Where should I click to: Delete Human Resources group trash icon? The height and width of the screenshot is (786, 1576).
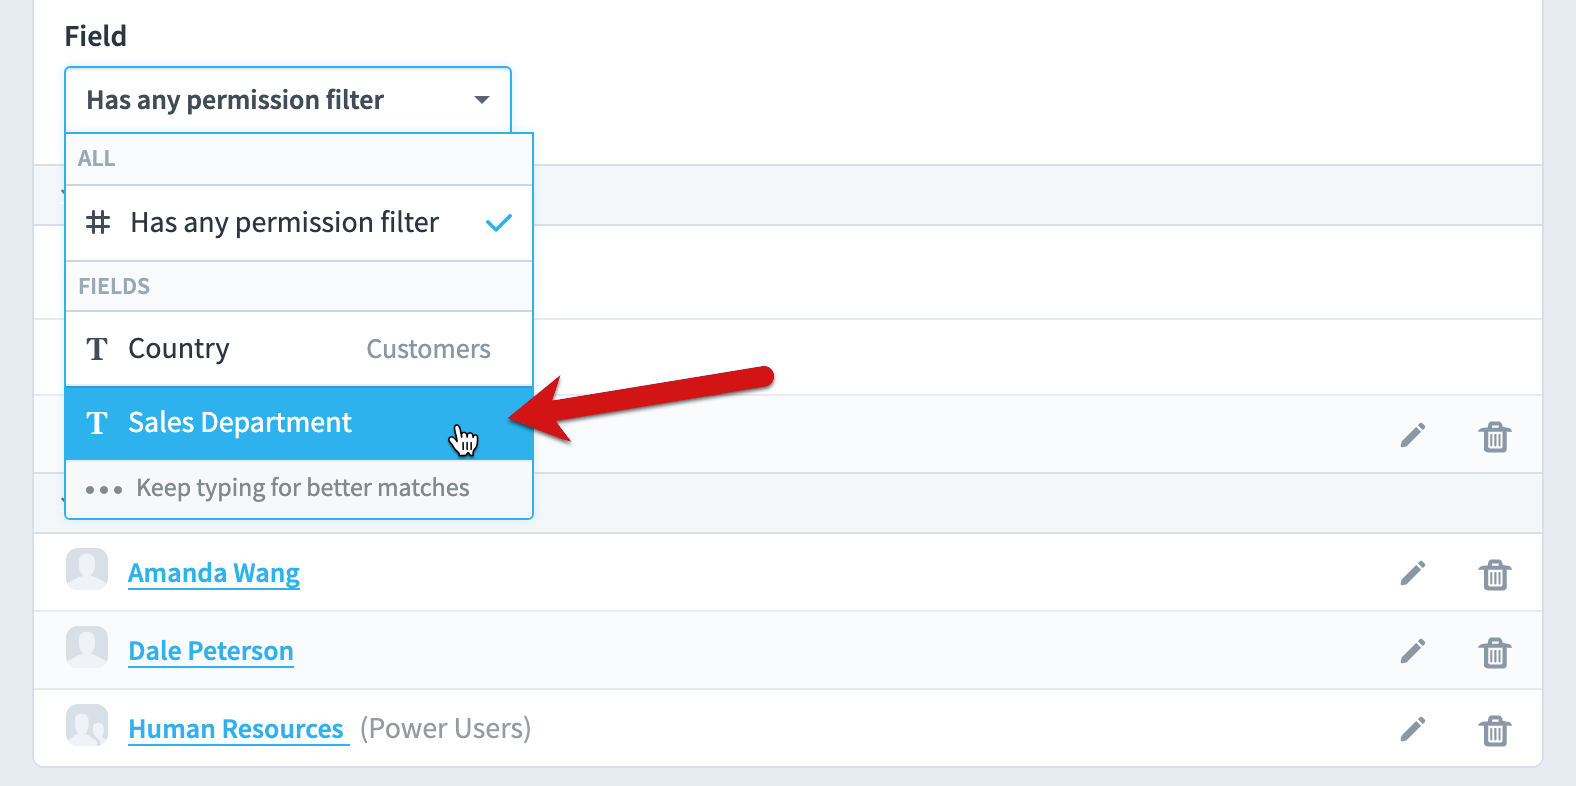pos(1495,730)
